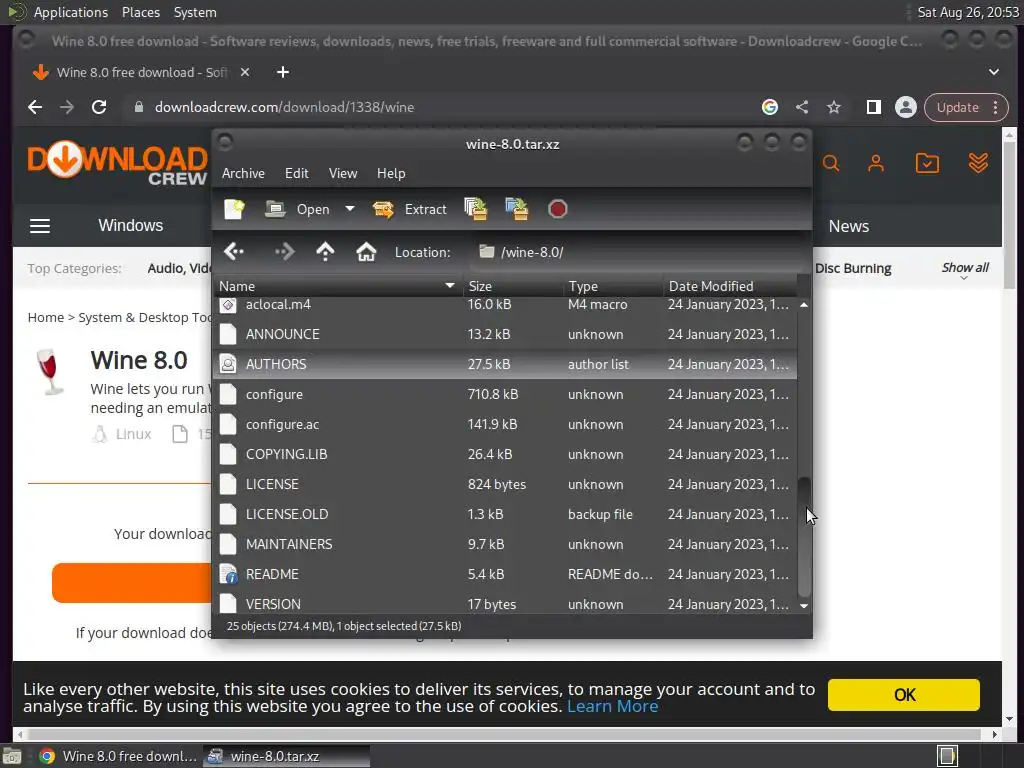
Task: Create a new archive via toolbar icon
Action: point(234,209)
